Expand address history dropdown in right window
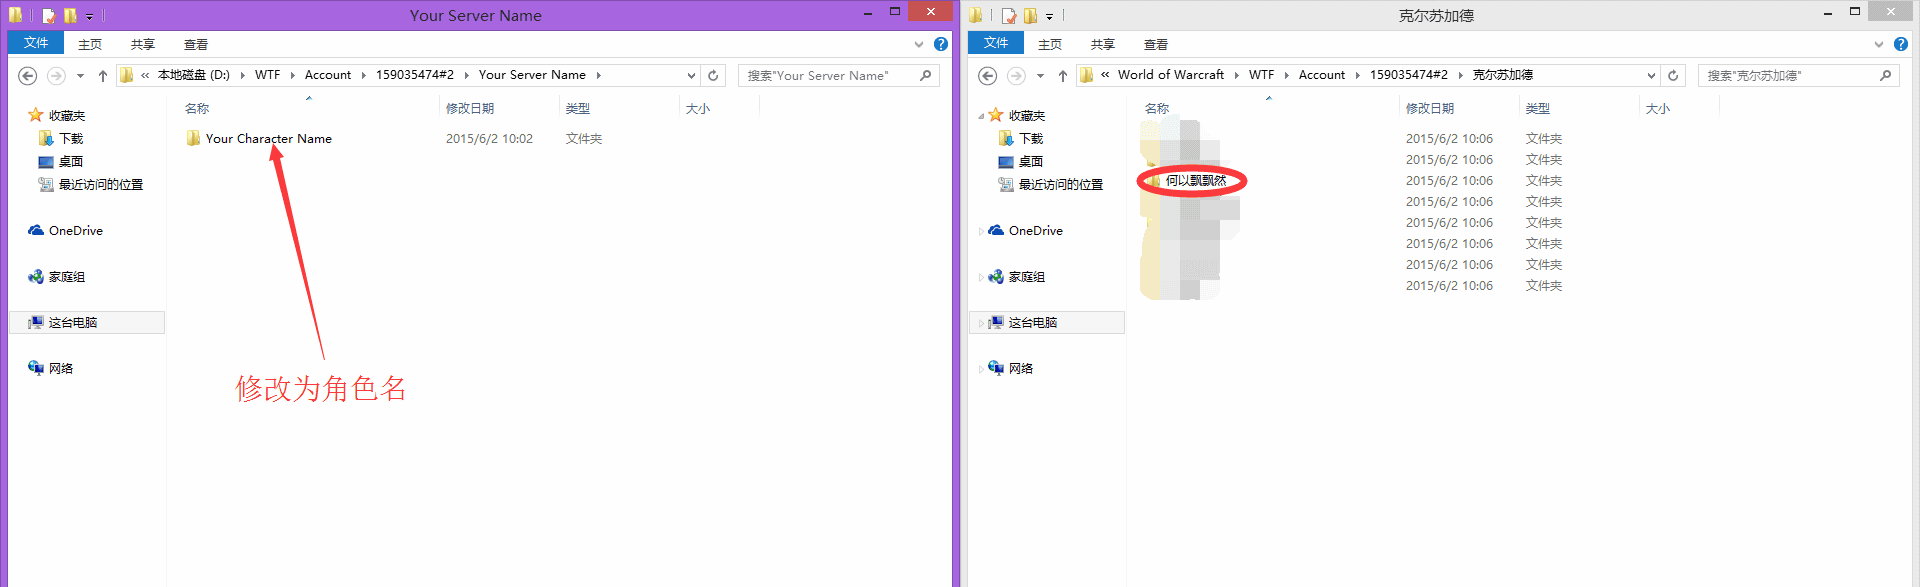The height and width of the screenshot is (587, 1920). point(1651,76)
